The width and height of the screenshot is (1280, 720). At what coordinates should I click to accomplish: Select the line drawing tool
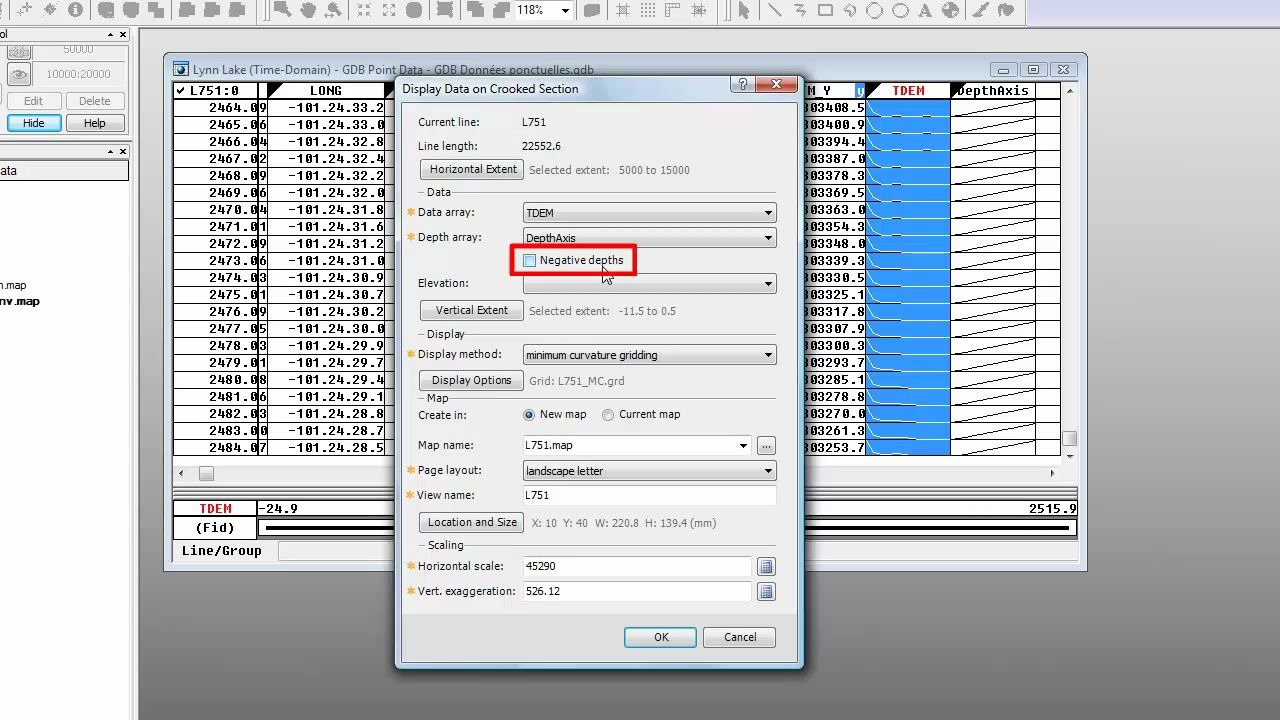click(x=773, y=10)
